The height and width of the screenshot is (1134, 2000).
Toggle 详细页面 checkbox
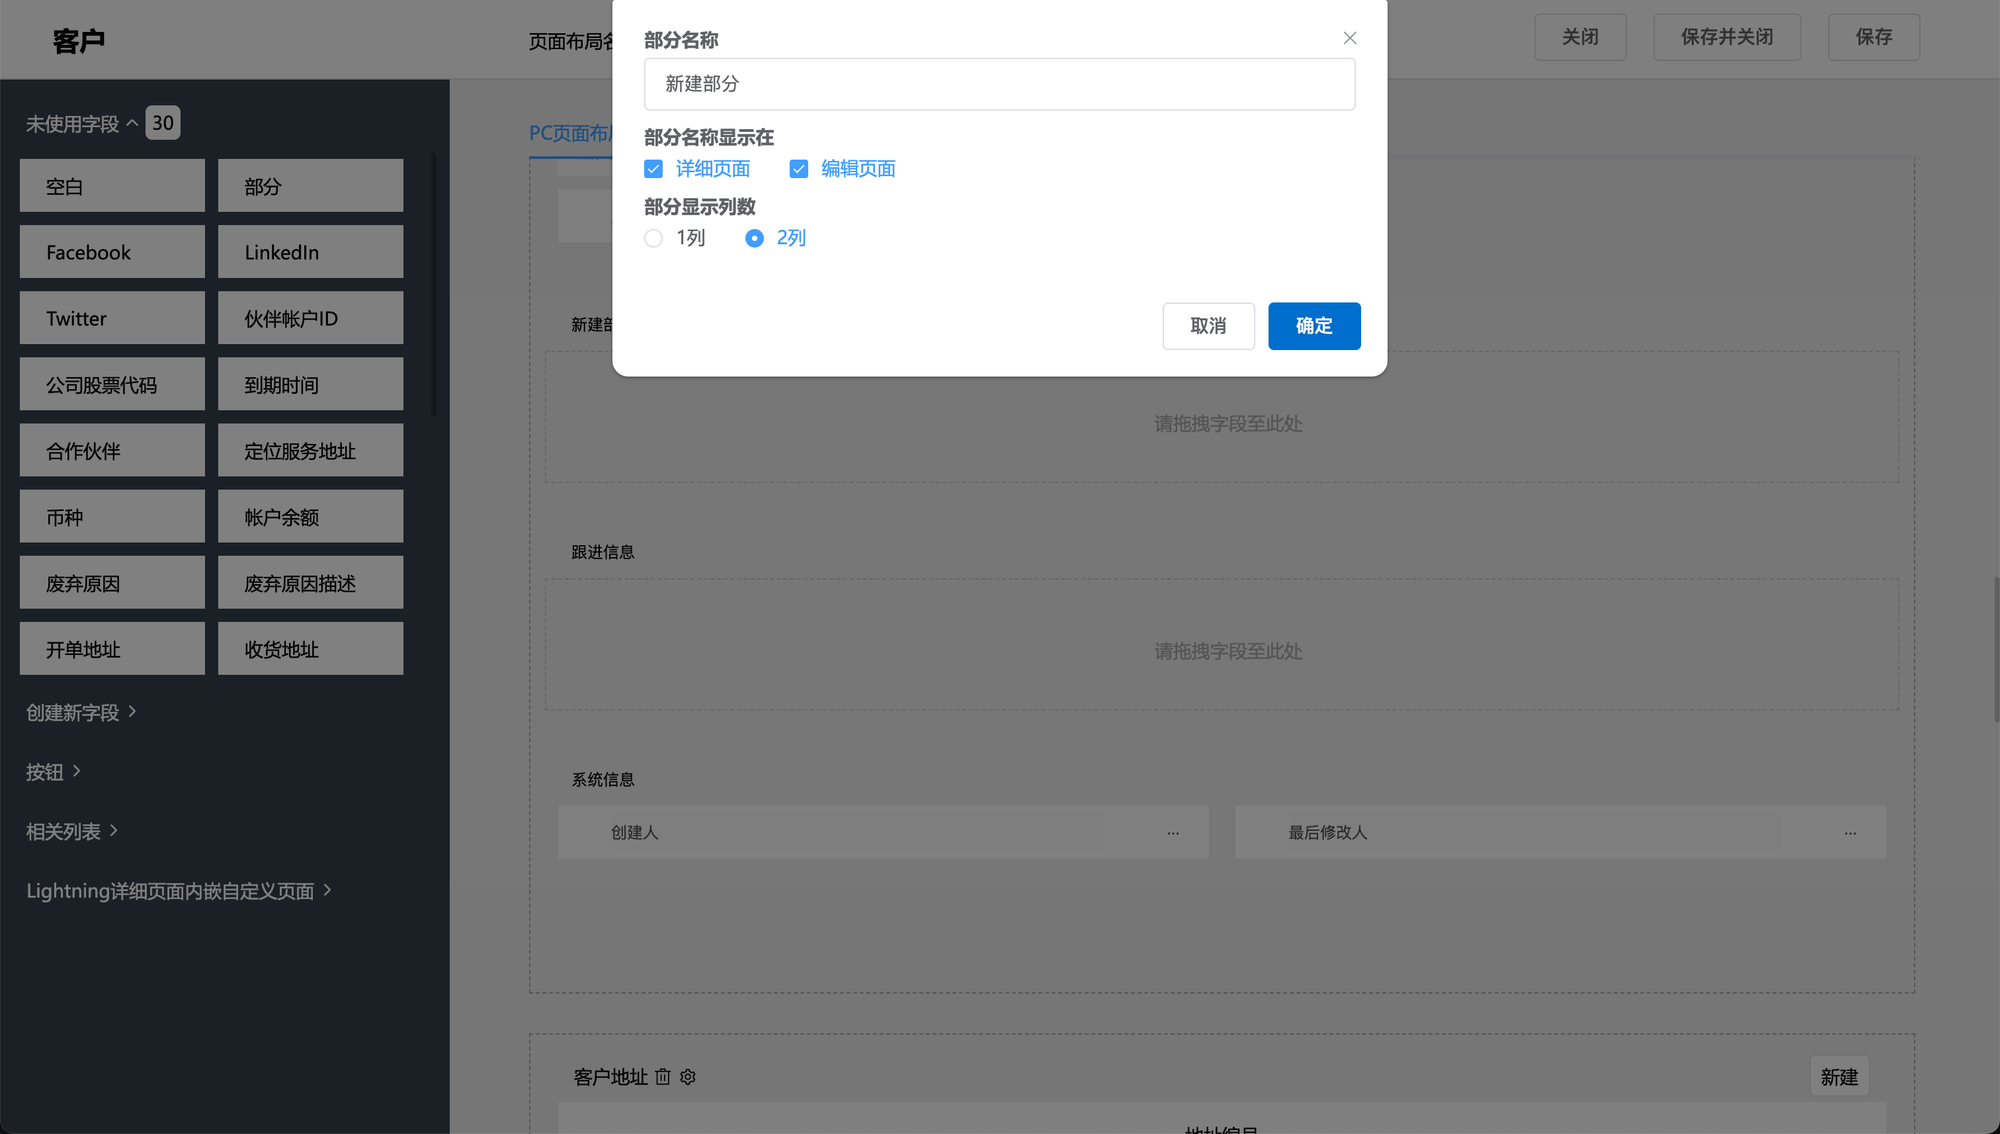[x=654, y=169]
